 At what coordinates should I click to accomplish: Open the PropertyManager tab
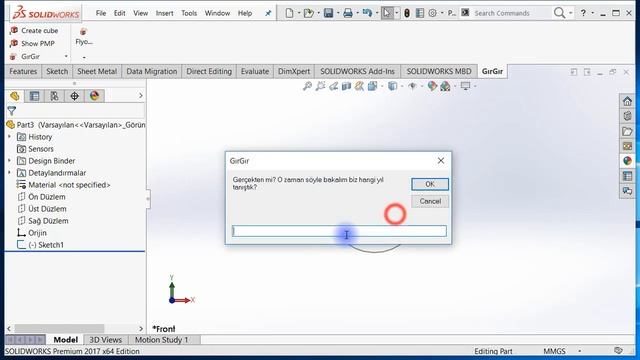tap(35, 96)
